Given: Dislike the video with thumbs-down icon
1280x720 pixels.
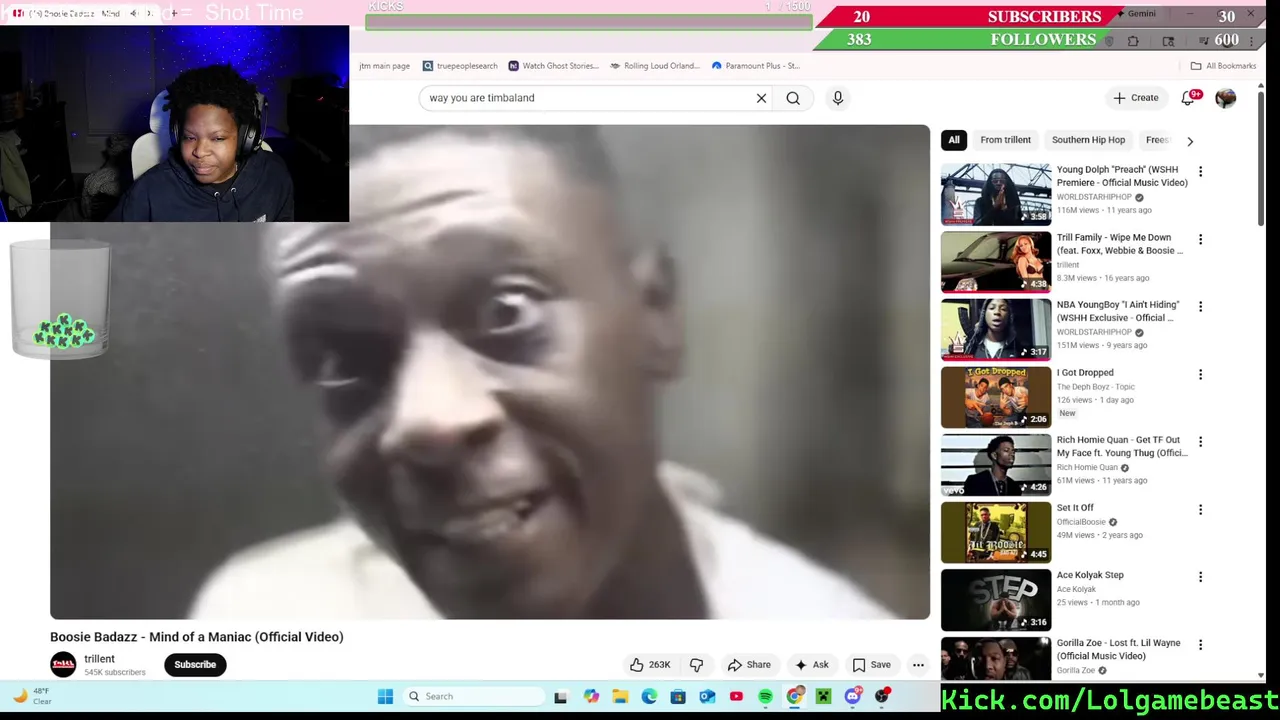Looking at the screenshot, I should point(696,664).
